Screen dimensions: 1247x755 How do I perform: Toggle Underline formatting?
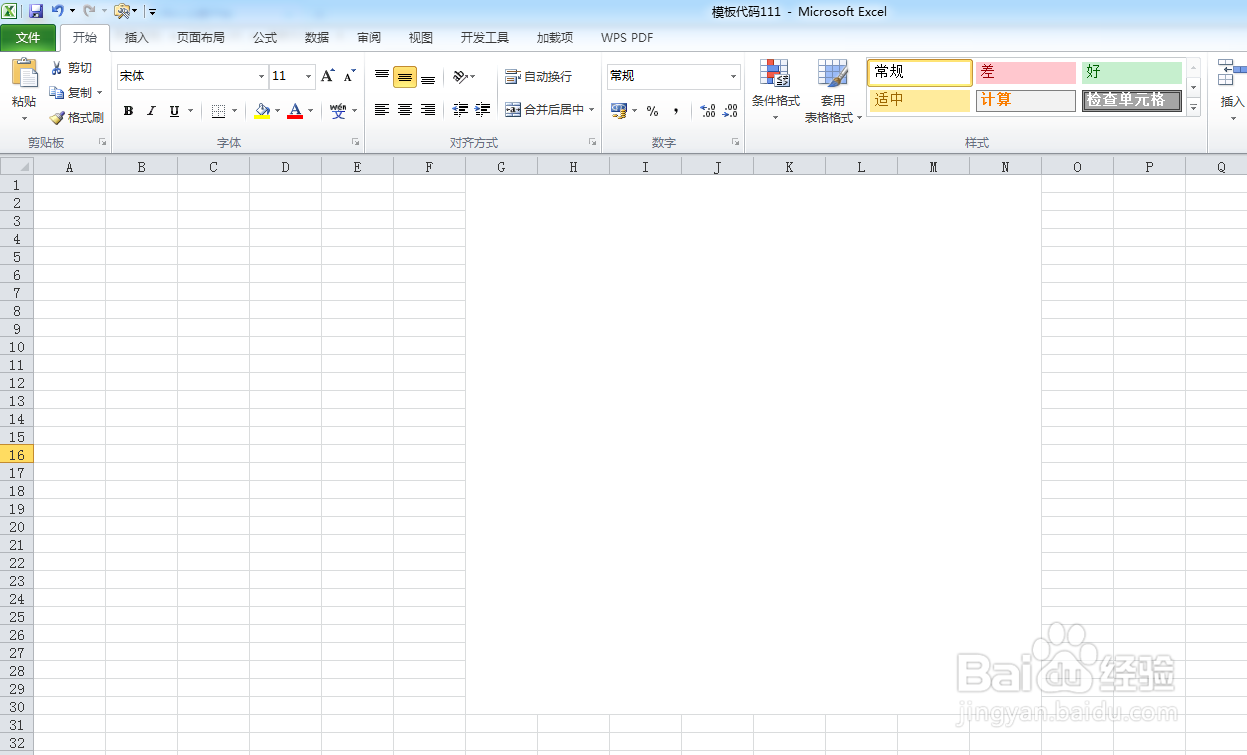click(x=174, y=111)
